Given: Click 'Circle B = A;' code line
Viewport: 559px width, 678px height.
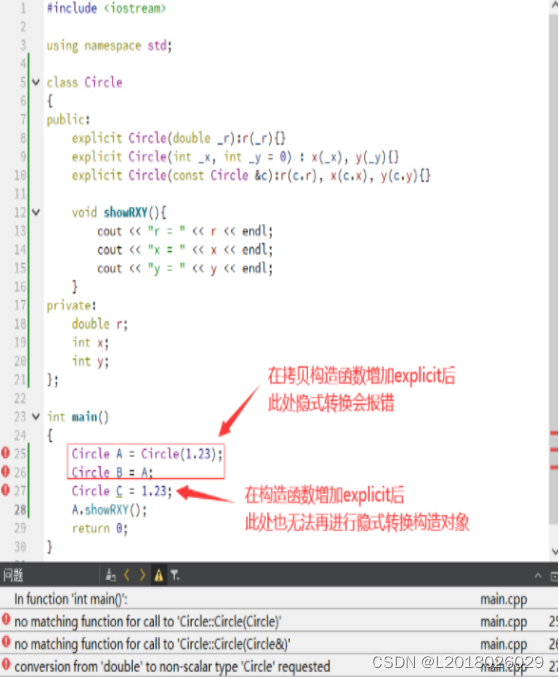Looking at the screenshot, I should tap(112, 472).
